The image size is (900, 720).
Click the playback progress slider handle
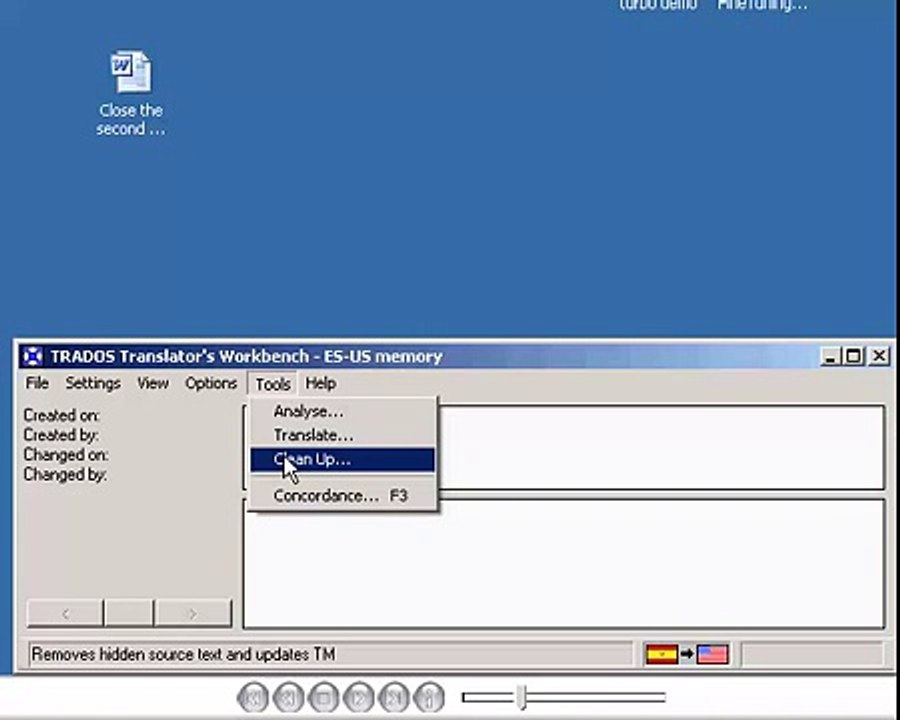tap(521, 697)
